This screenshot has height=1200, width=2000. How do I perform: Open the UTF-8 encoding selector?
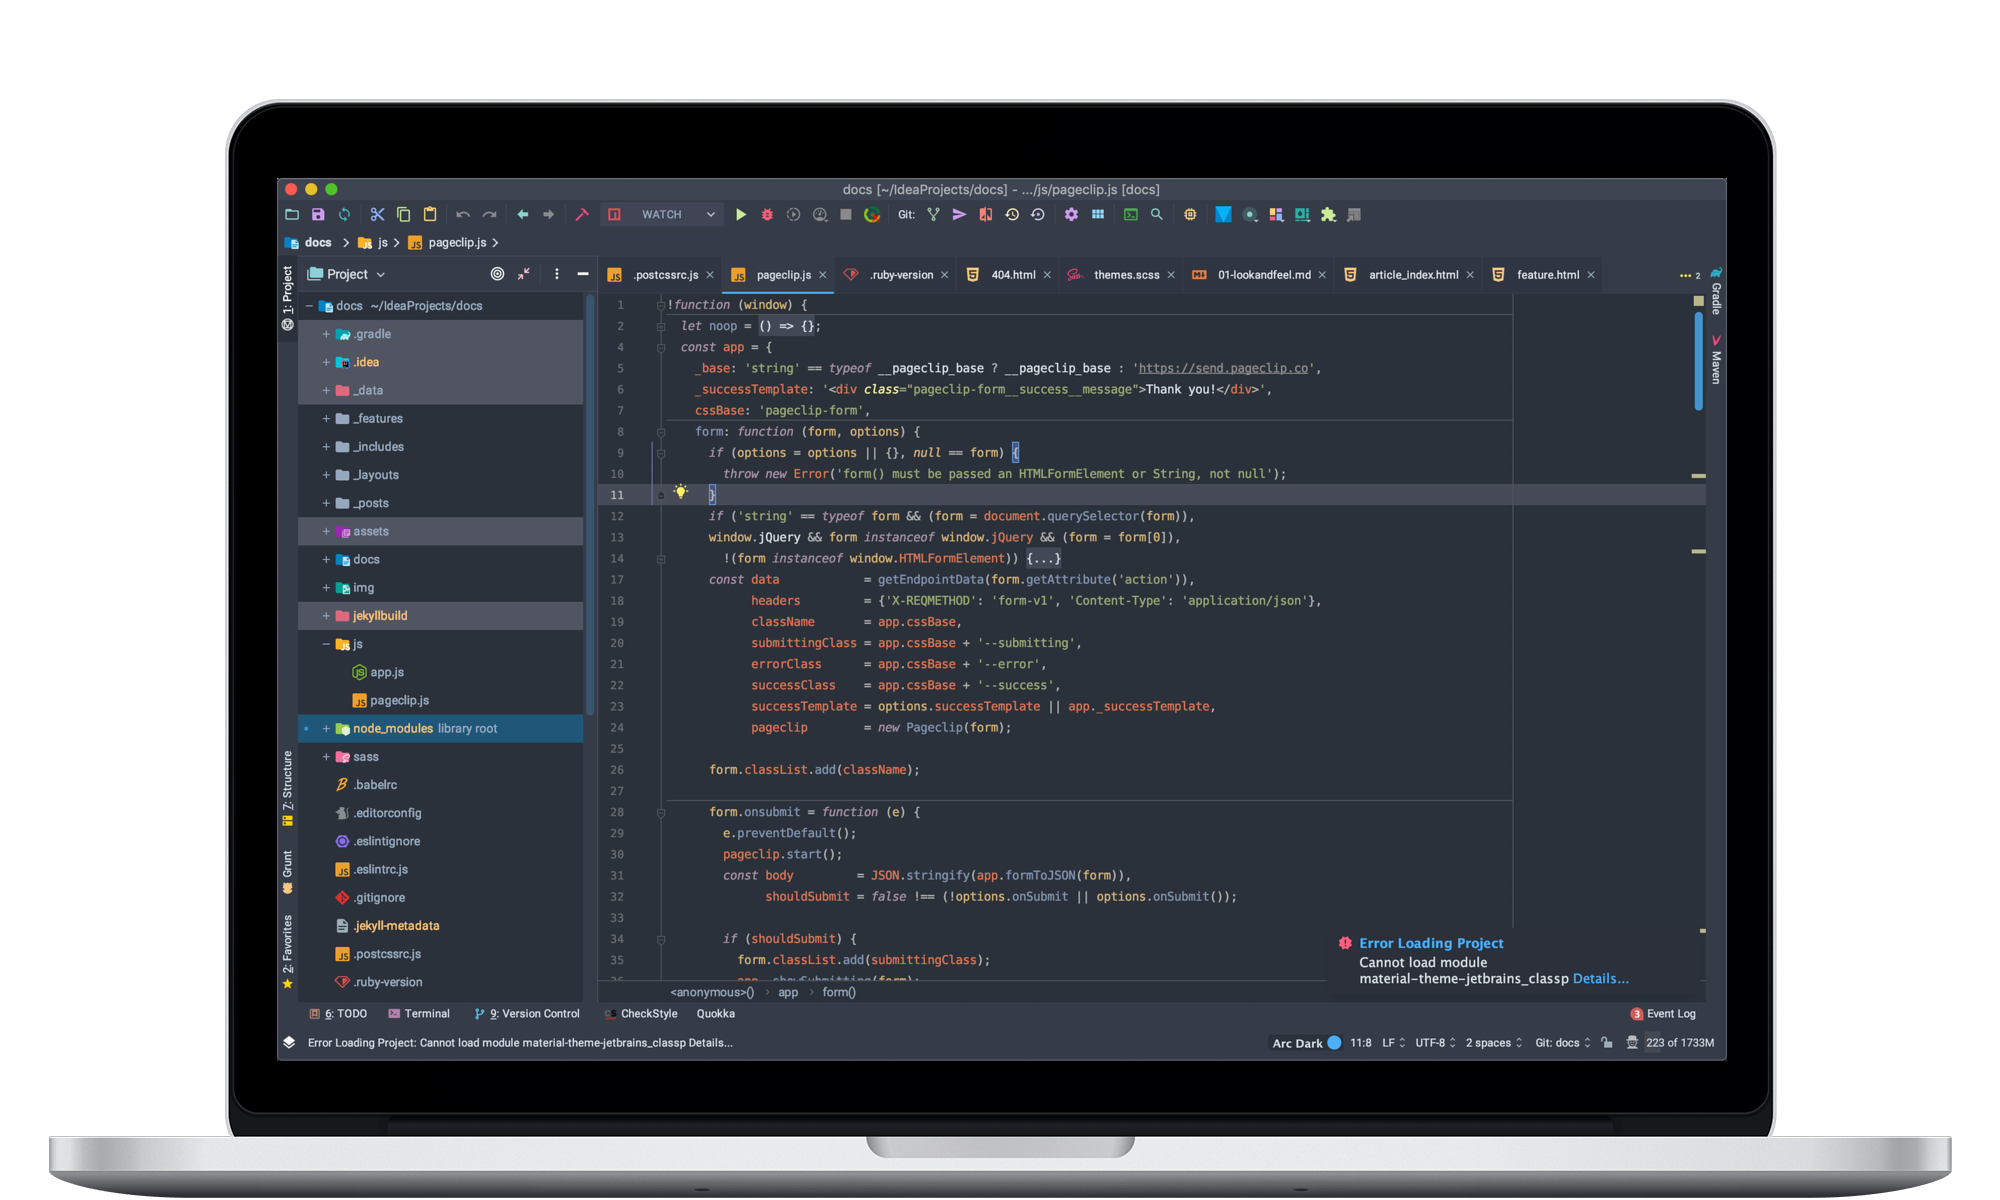click(x=1435, y=1042)
